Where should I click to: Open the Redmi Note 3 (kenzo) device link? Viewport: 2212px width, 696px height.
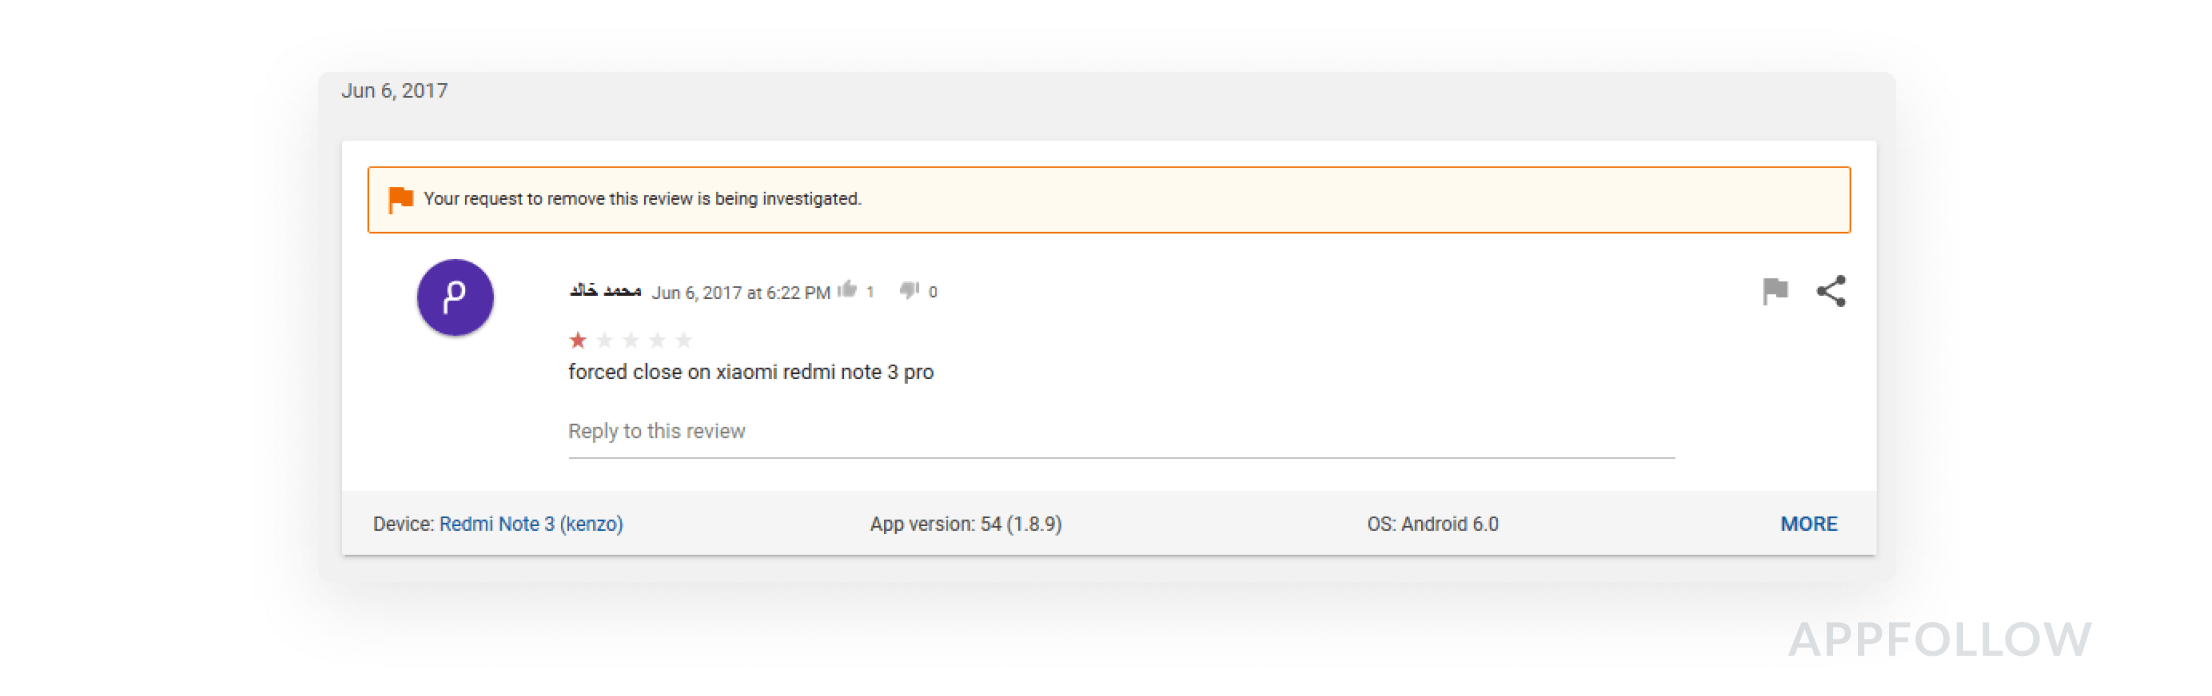[531, 524]
